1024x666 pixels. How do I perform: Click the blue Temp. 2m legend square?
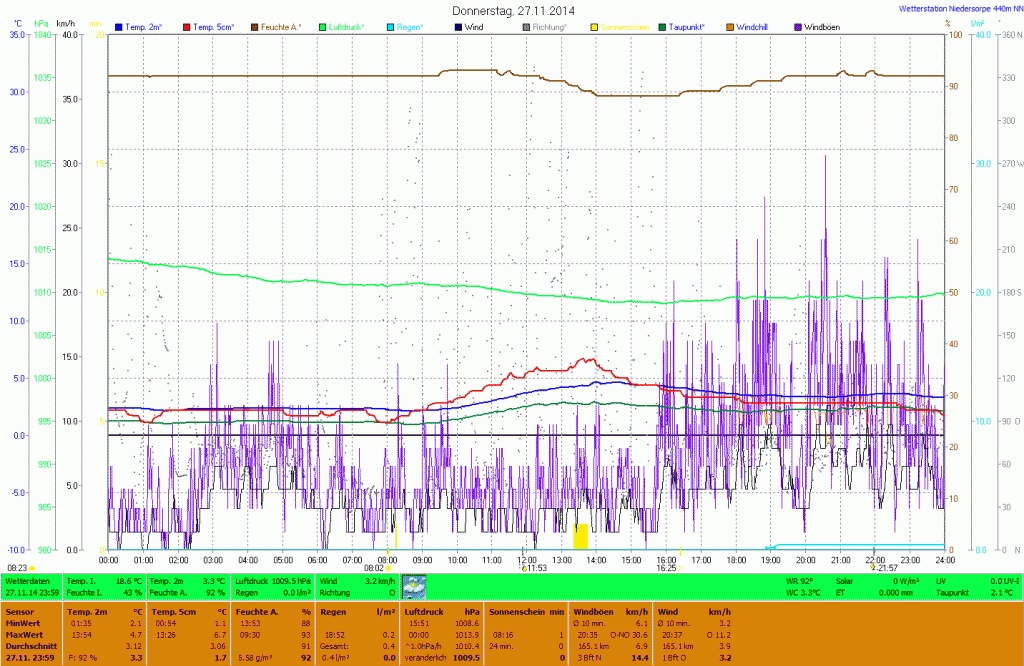coord(119,25)
